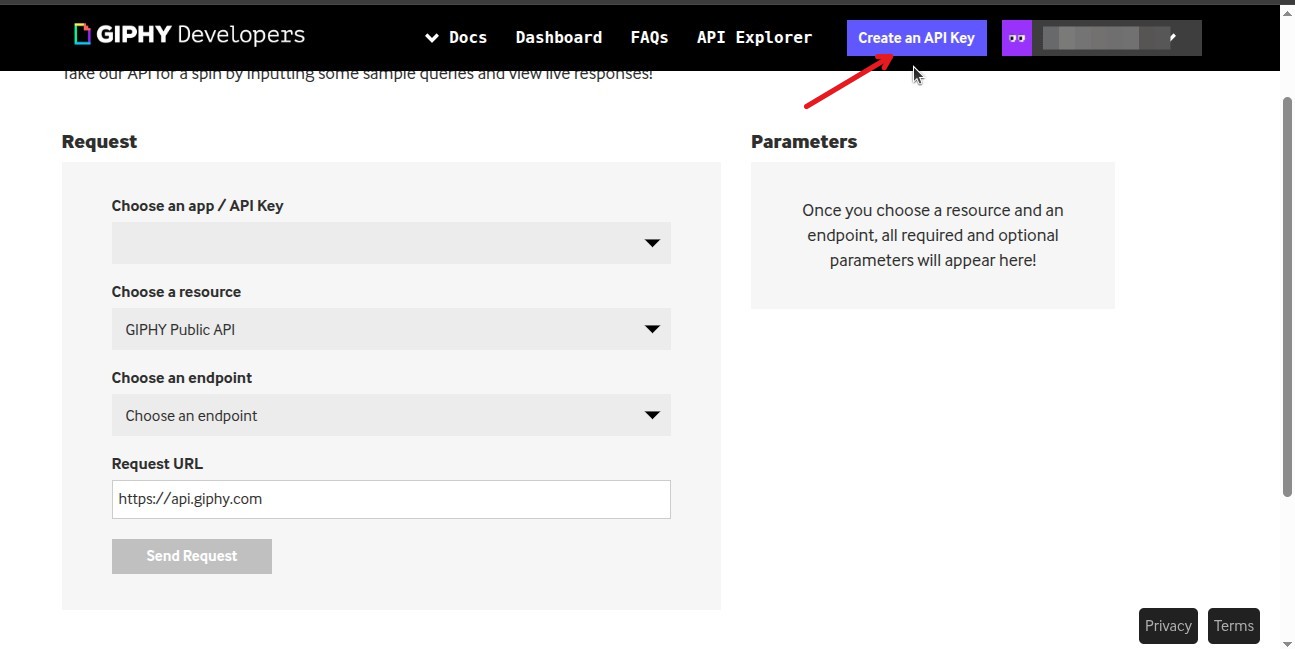
Task: Click the GIPHY Developers logo icon
Action: click(82, 35)
